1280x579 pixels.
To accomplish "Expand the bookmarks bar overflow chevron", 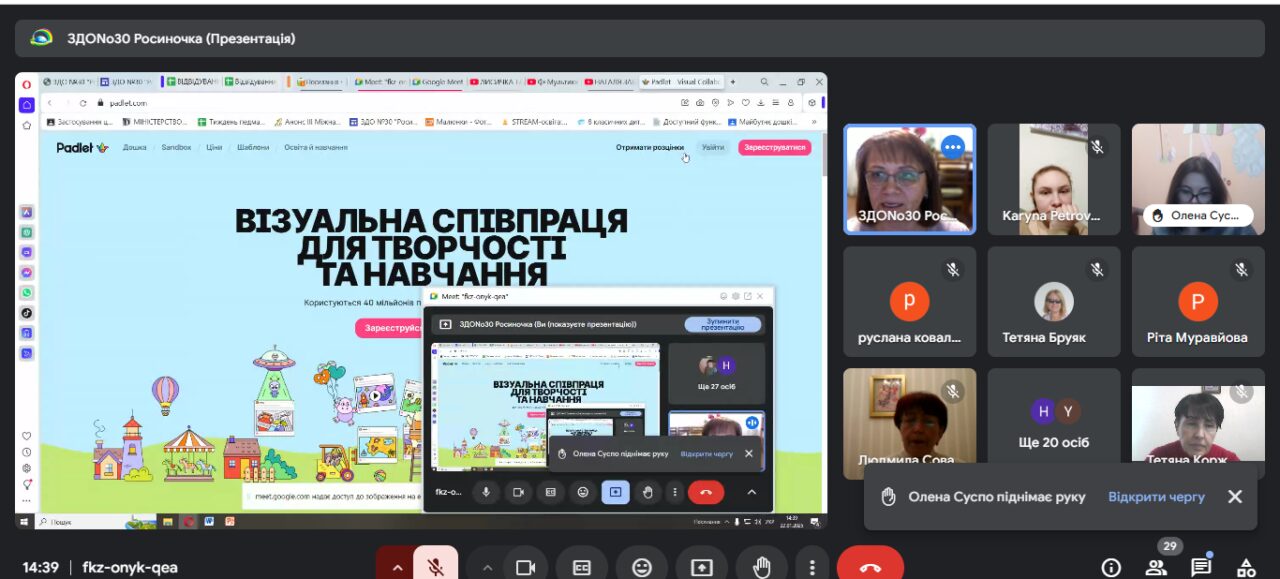I will click(814, 122).
